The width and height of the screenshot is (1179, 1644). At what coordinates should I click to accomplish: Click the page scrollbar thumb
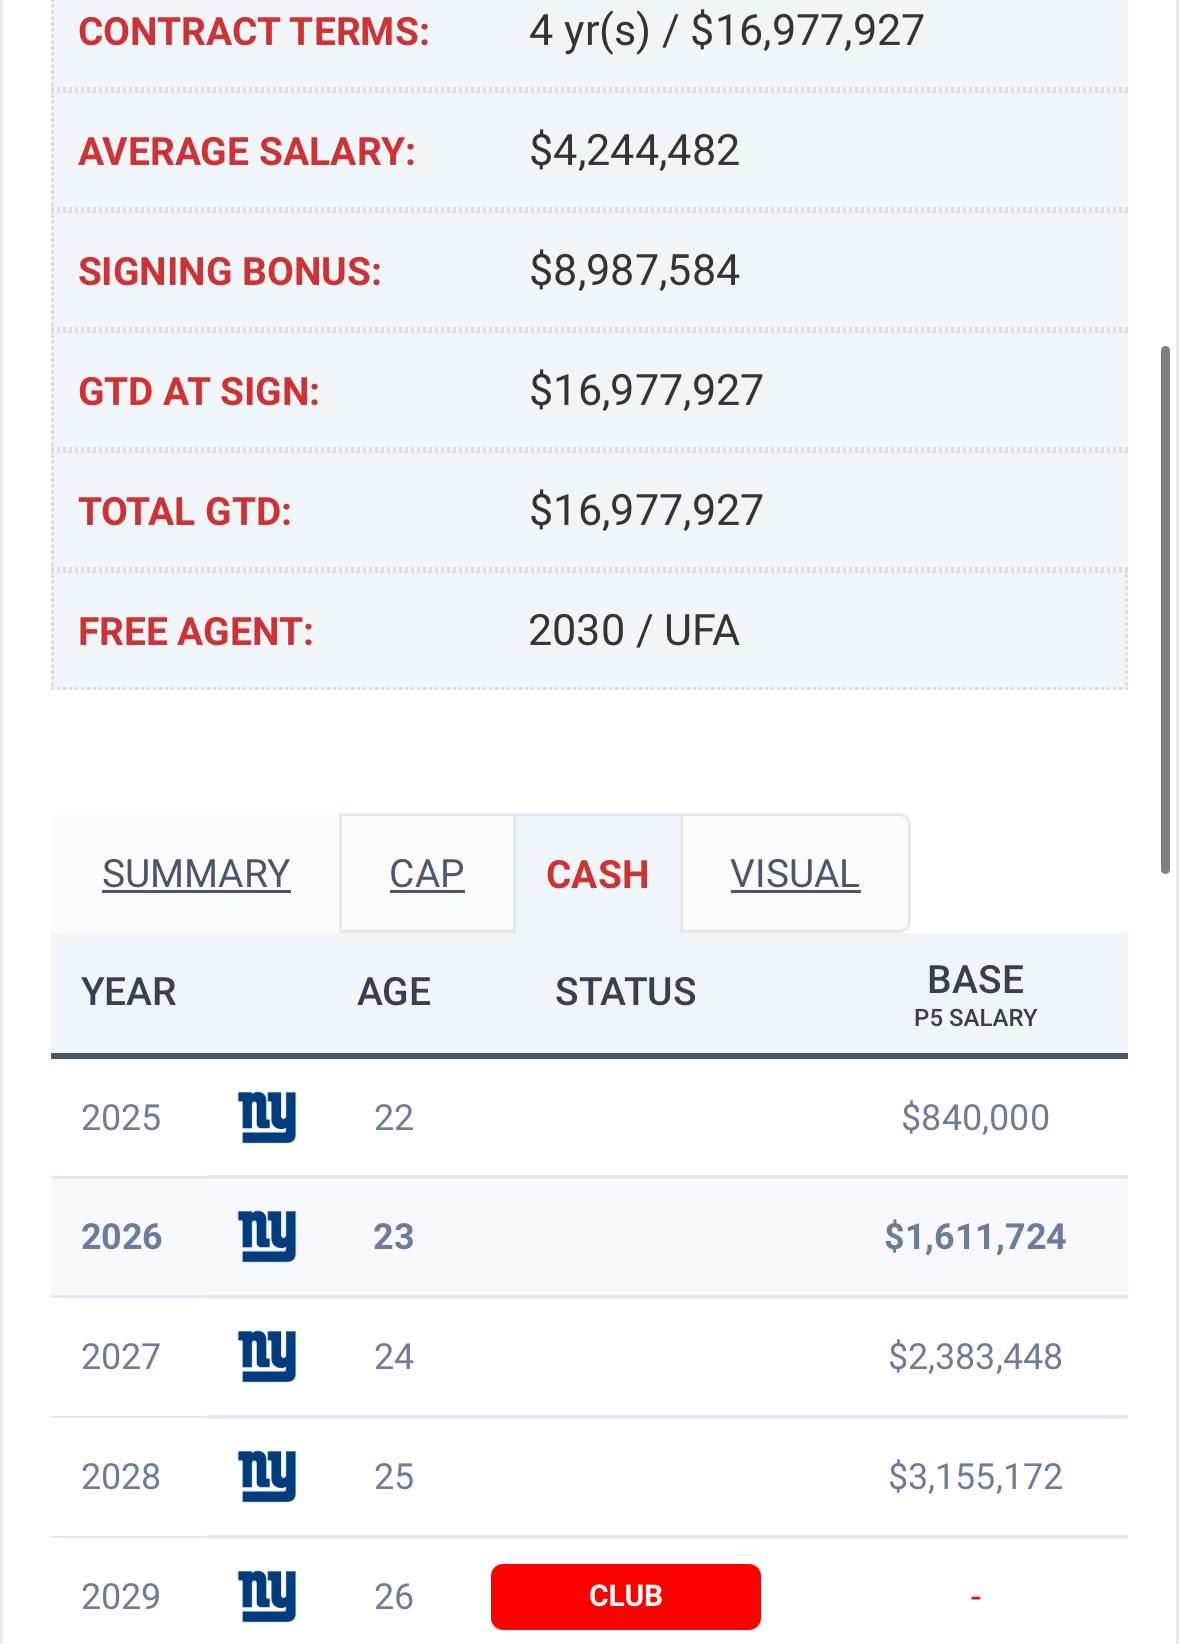[x=1165, y=610]
